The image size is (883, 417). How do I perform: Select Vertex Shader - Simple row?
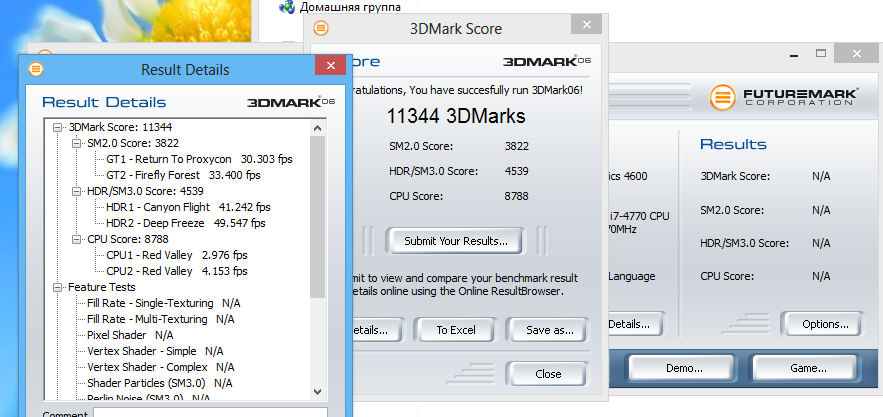click(155, 351)
